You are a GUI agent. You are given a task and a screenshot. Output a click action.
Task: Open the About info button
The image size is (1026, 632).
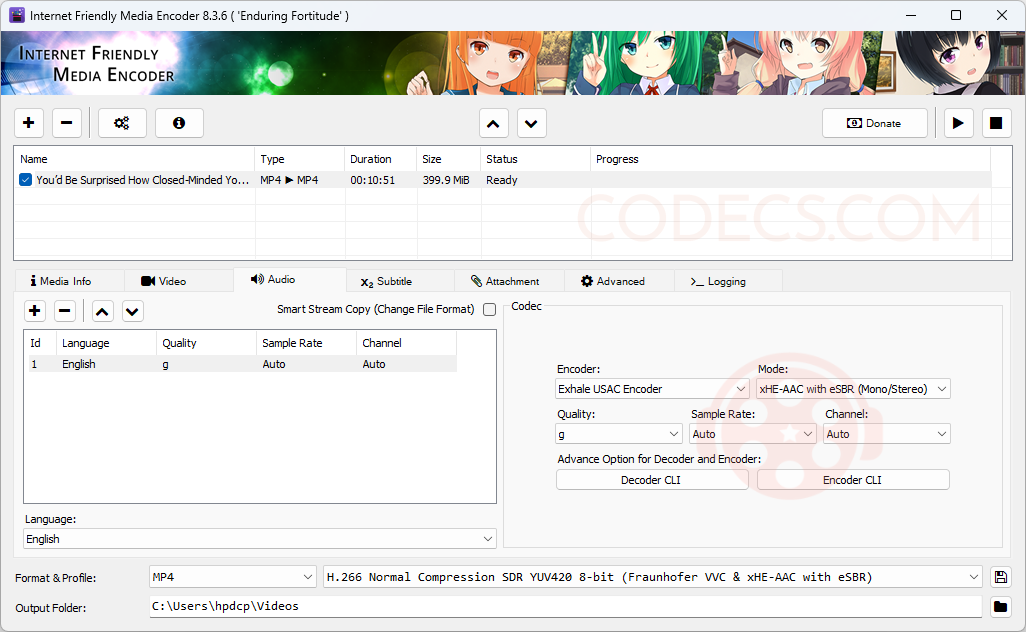(x=179, y=123)
